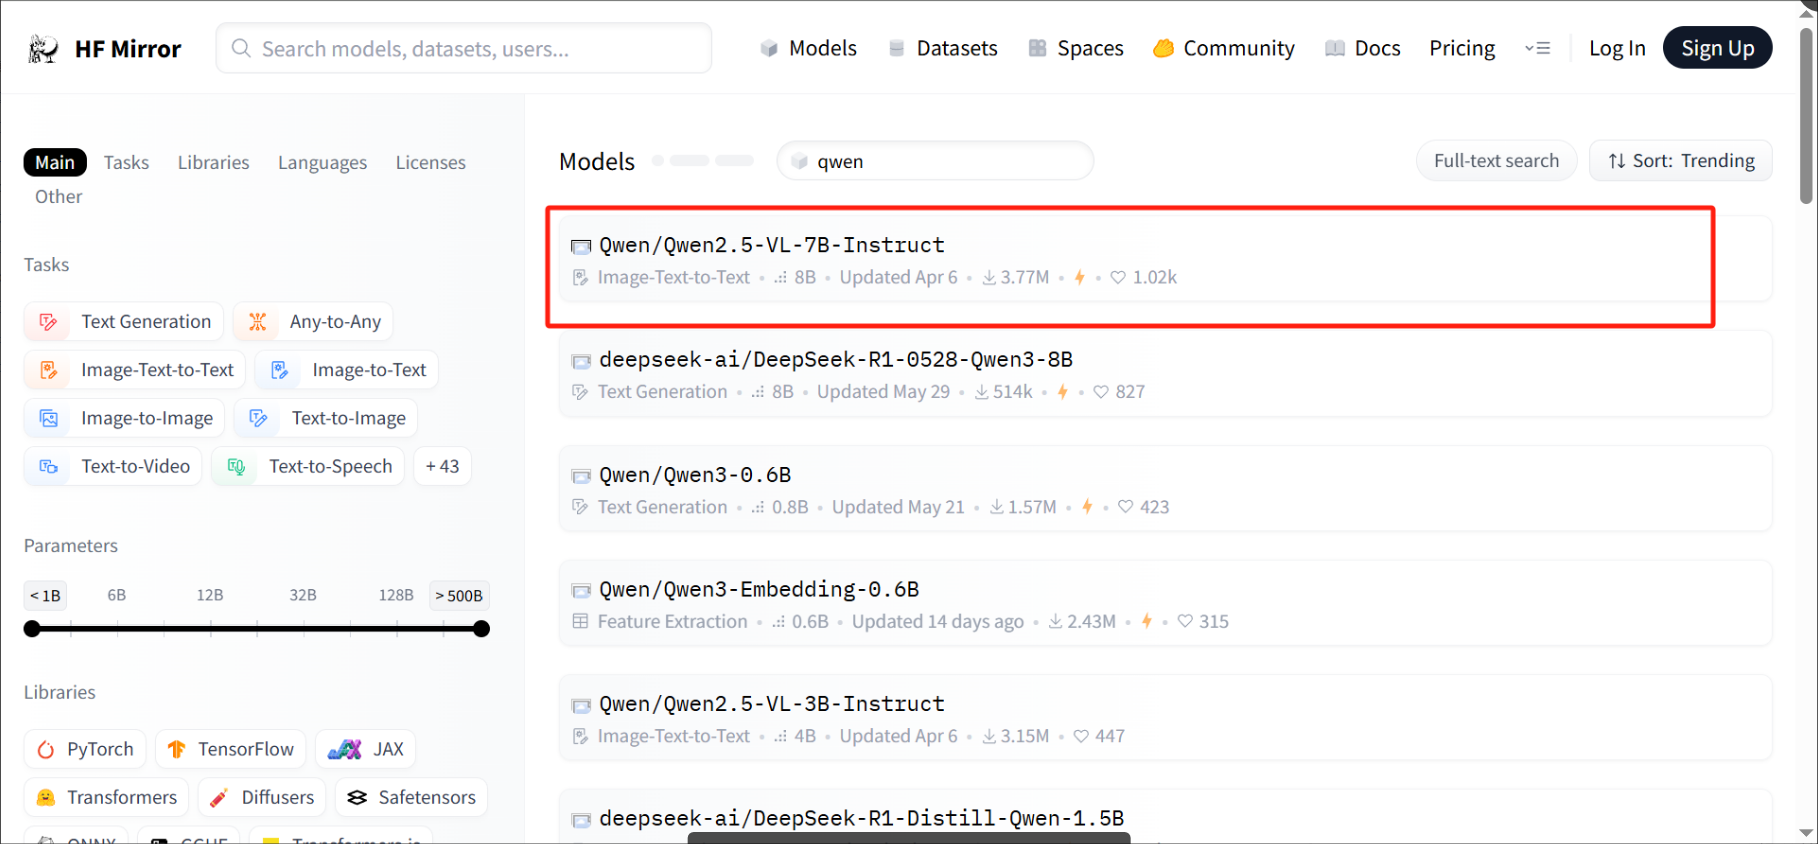Click the Qwen2.5-VL-7B-Instruct model icon
This screenshot has width=1818, height=844.
click(581, 246)
